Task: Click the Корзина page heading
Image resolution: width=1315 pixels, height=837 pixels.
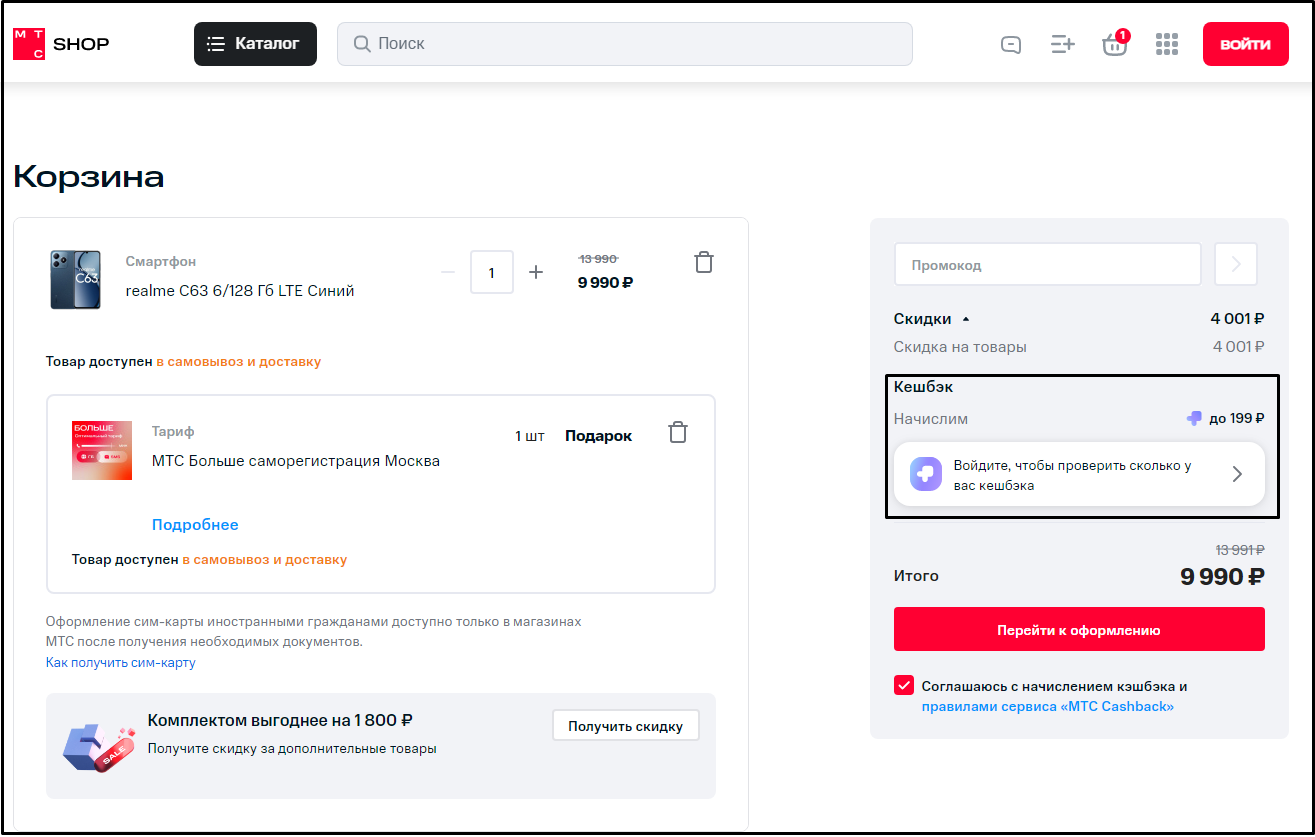Action: [x=89, y=177]
